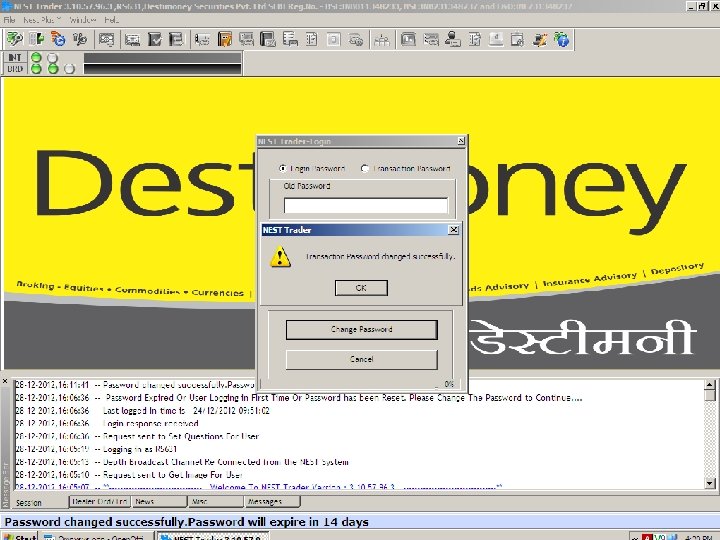Viewport: 720px width, 540px height.
Task: Click Cancel in the login dialog
Action: coord(361,360)
